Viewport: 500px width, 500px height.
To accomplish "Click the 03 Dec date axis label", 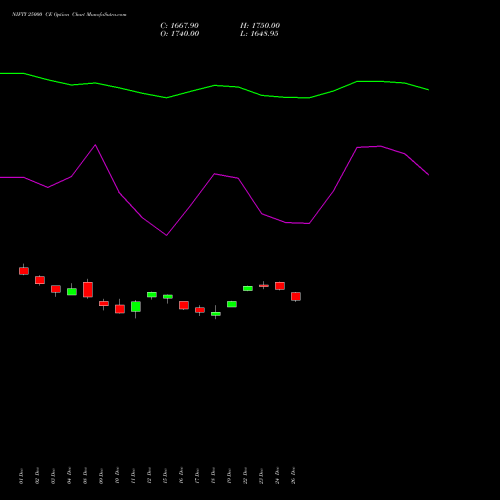I will coord(53,476).
